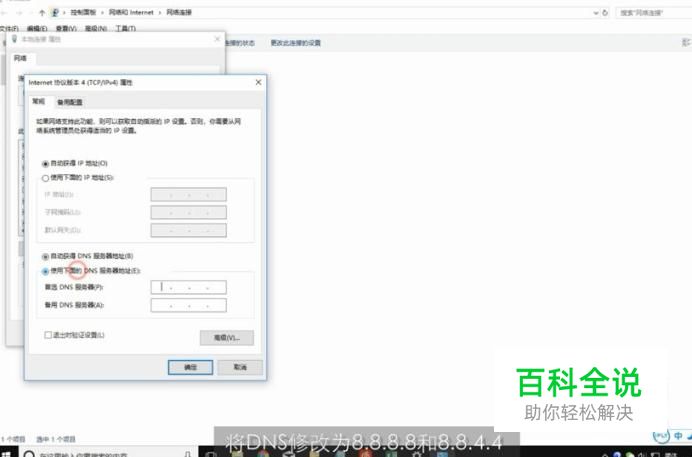The height and width of the screenshot is (457, 692).
Task: Close the IPv4 properties dialog
Action: (259, 82)
